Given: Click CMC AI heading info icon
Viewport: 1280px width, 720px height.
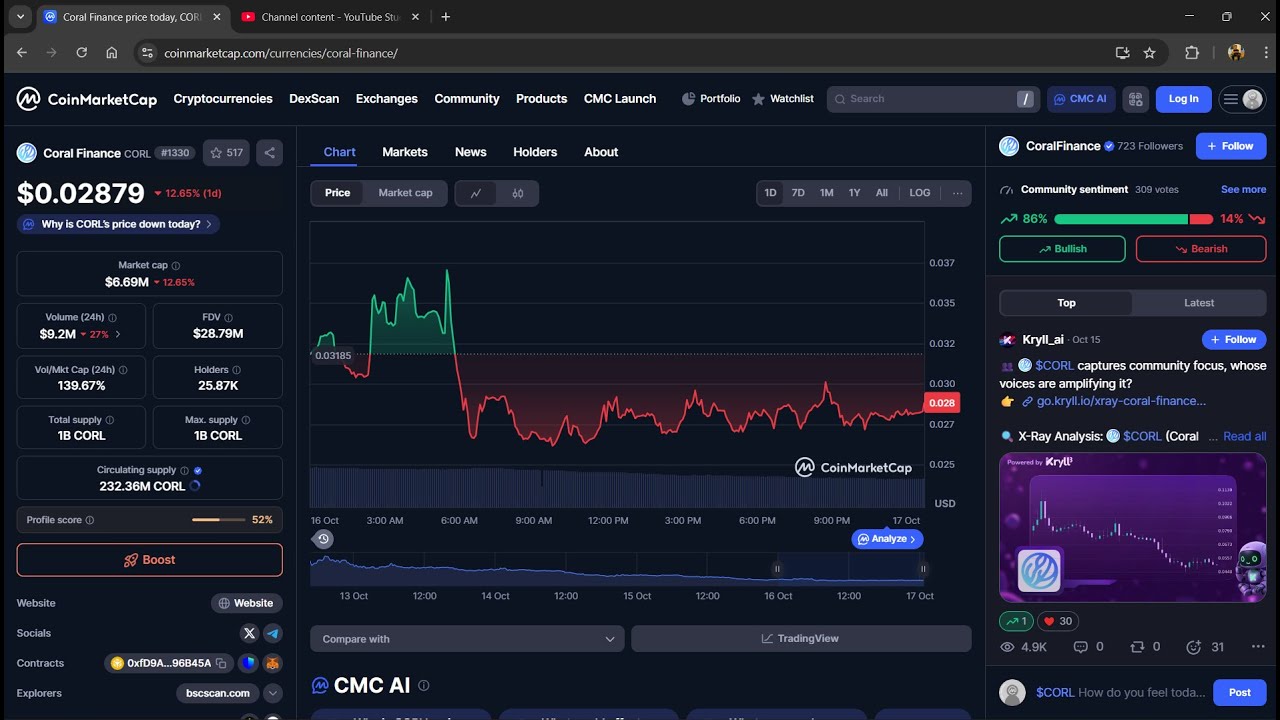Looking at the screenshot, I should pos(424,686).
